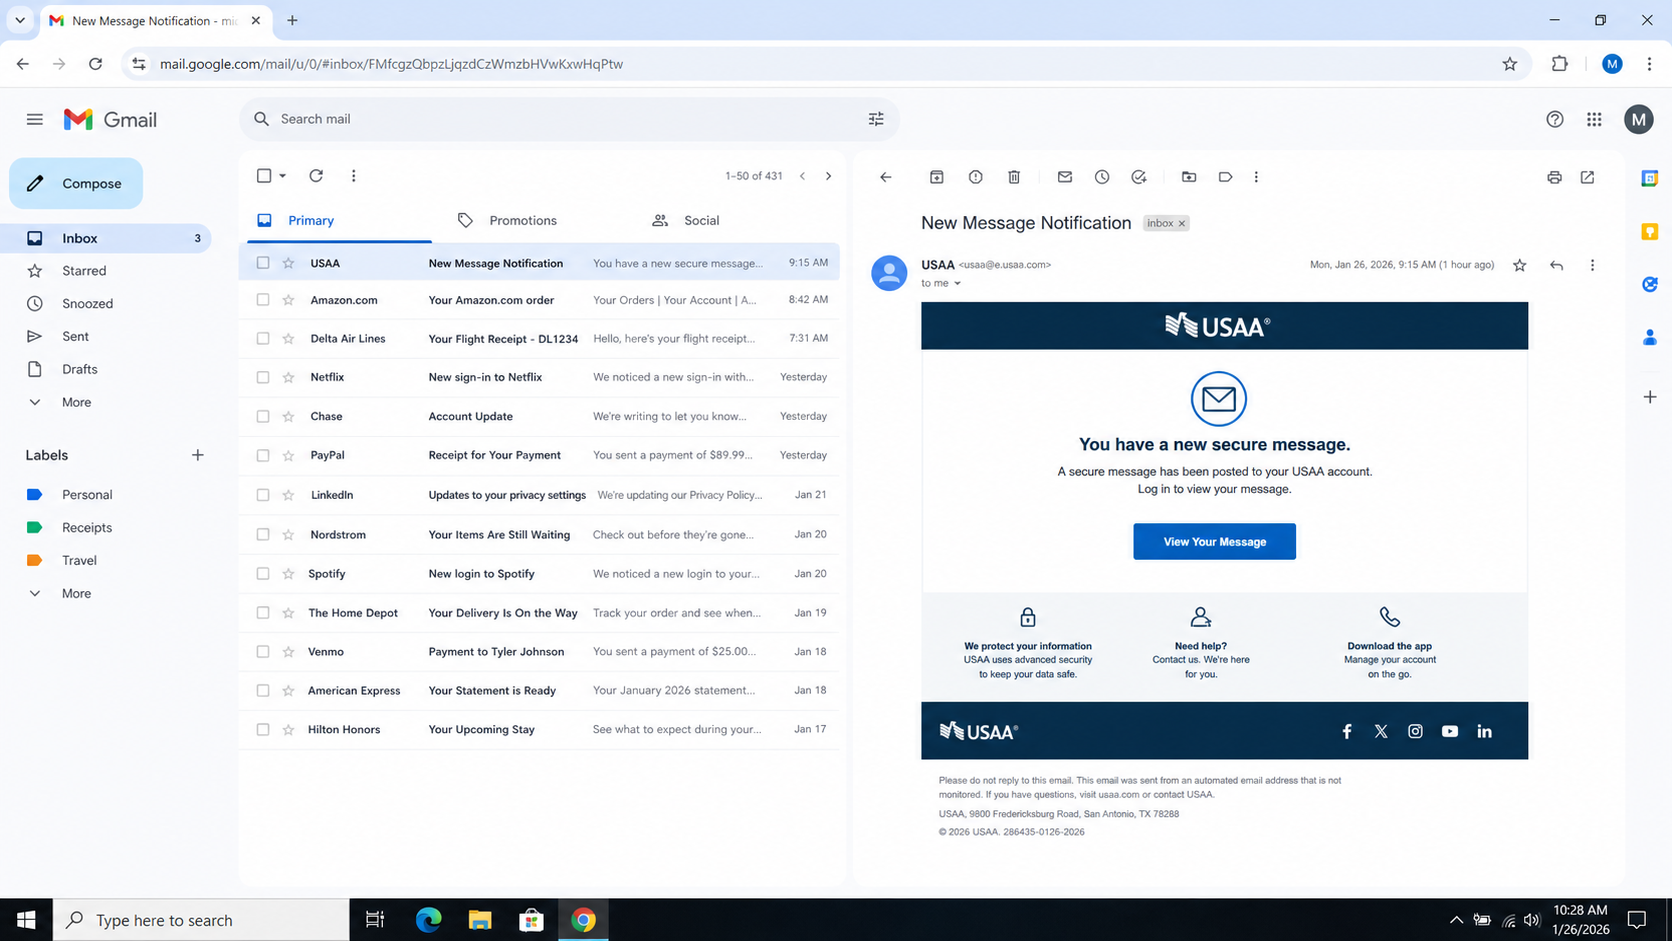Viewport: 1672px width, 941px height.
Task: Add the open email to Tasks
Action: coord(1139,177)
